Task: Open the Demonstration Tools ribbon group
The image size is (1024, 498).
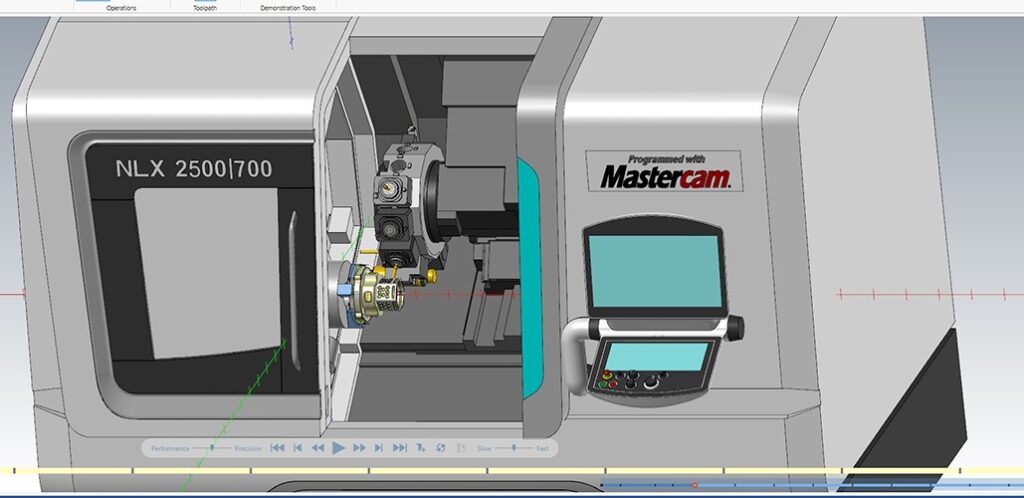Action: point(288,8)
